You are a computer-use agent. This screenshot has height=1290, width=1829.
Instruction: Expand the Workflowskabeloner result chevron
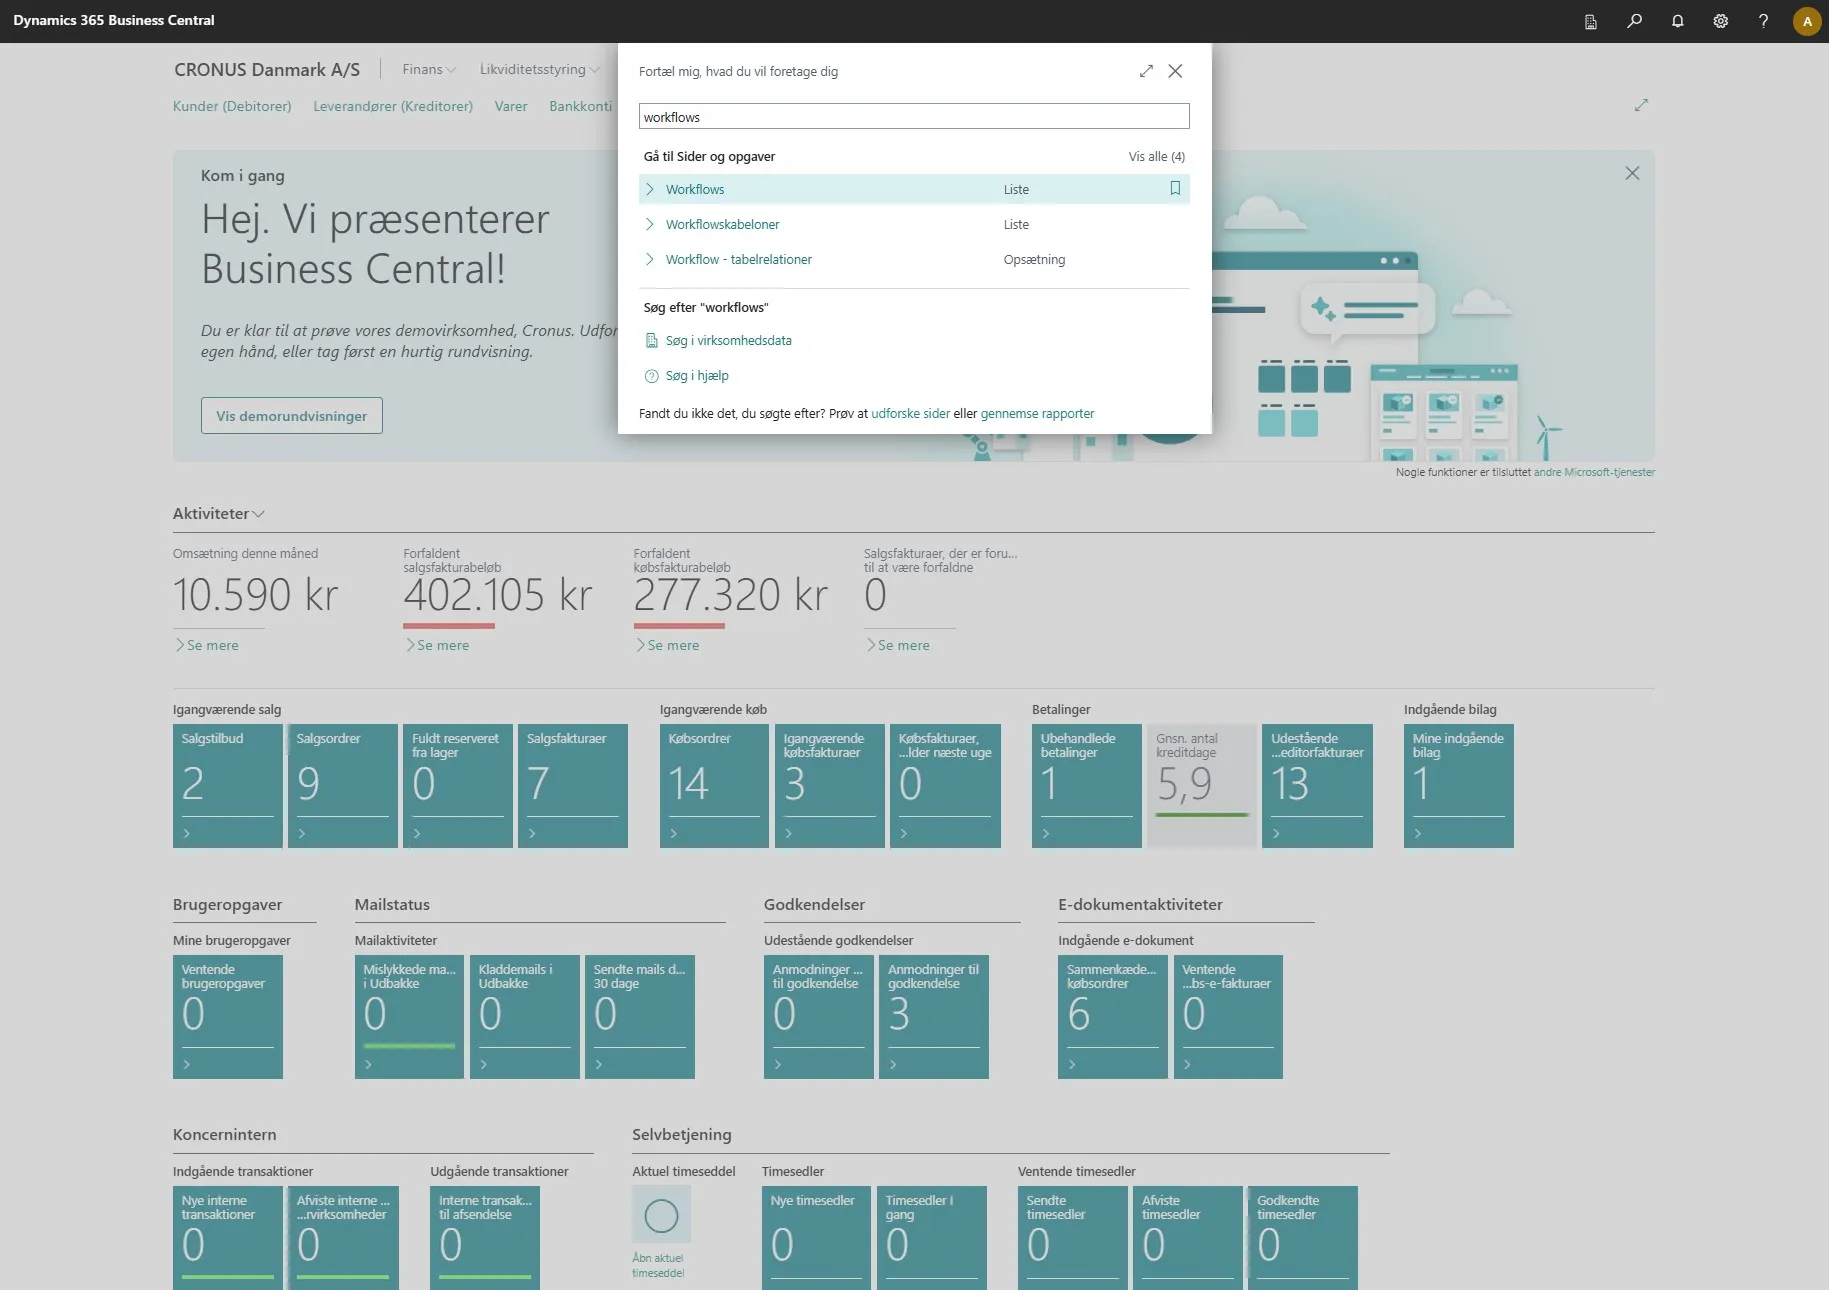point(650,224)
